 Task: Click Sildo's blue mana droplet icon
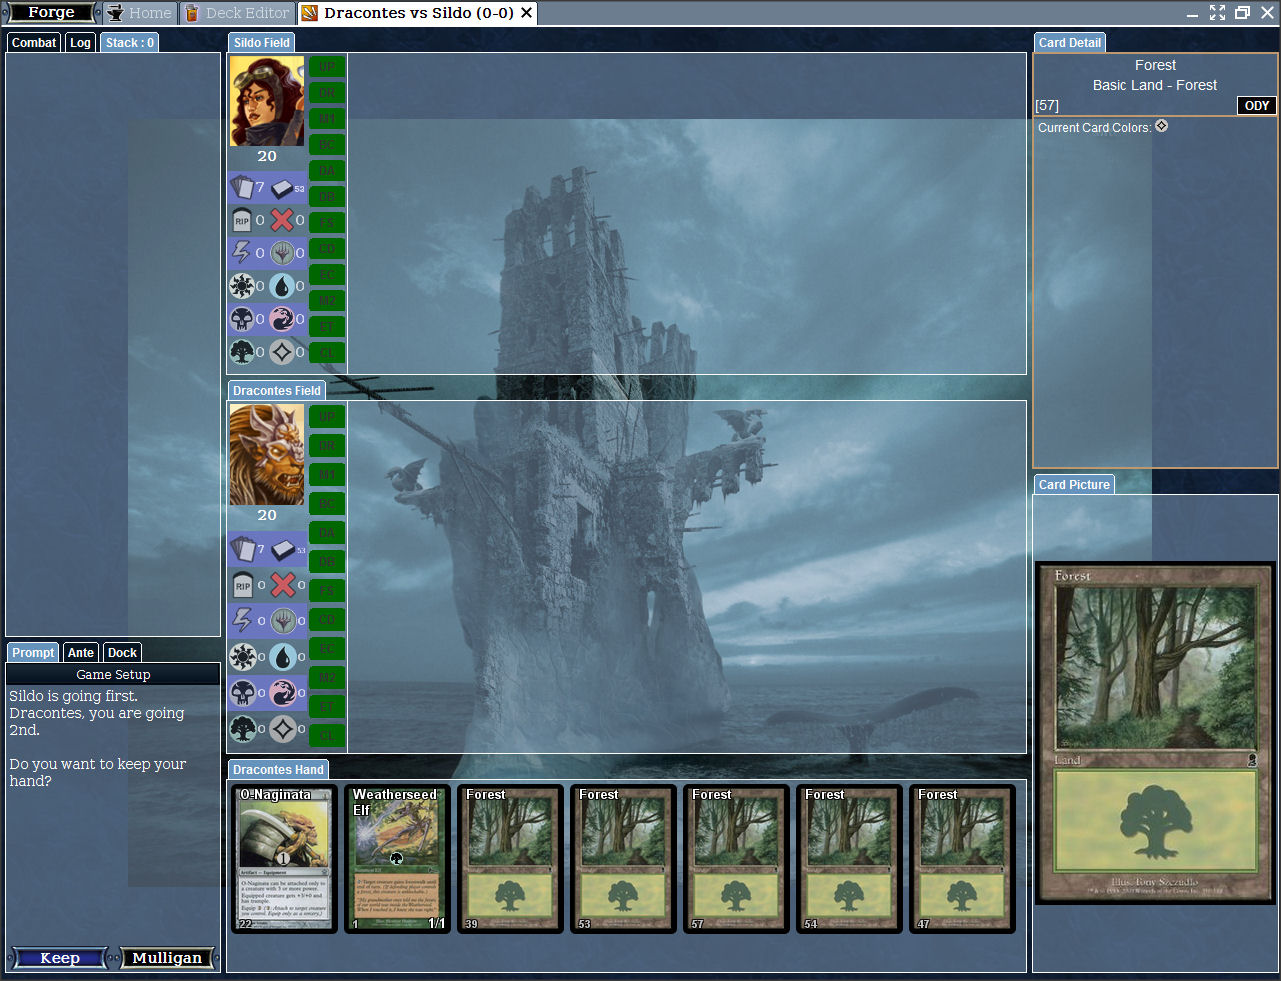click(x=282, y=286)
